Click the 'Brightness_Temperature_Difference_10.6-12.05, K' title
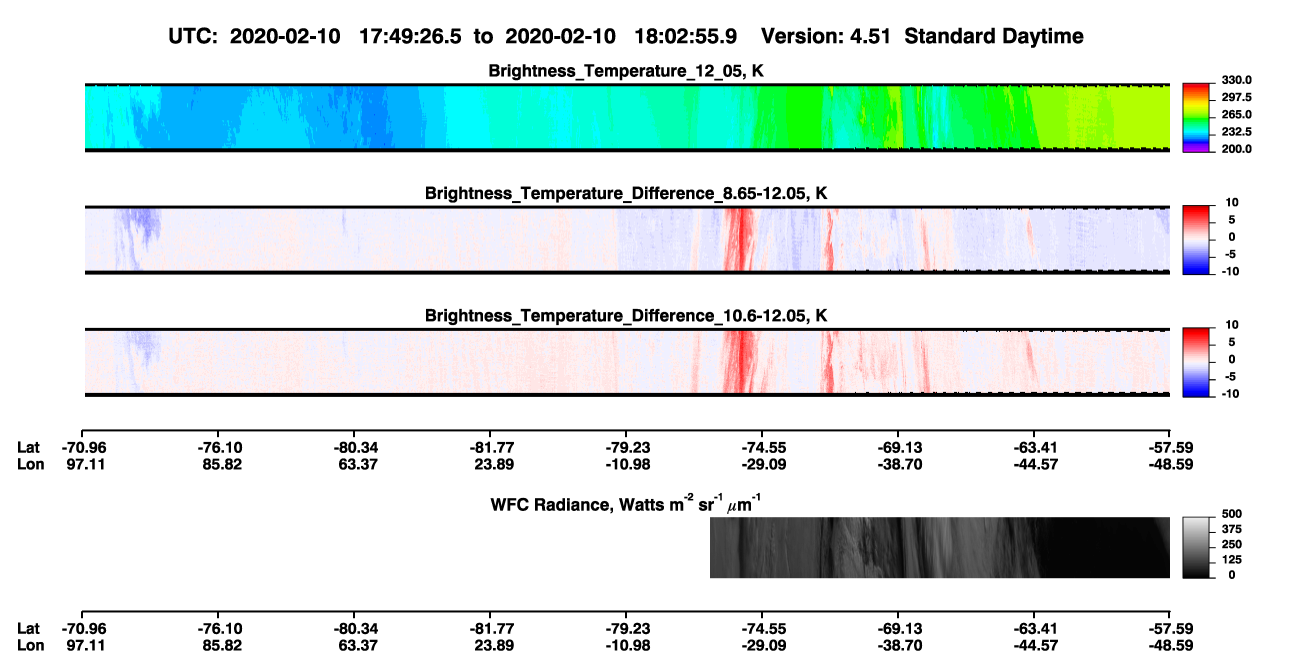1300x667 pixels. [627, 315]
